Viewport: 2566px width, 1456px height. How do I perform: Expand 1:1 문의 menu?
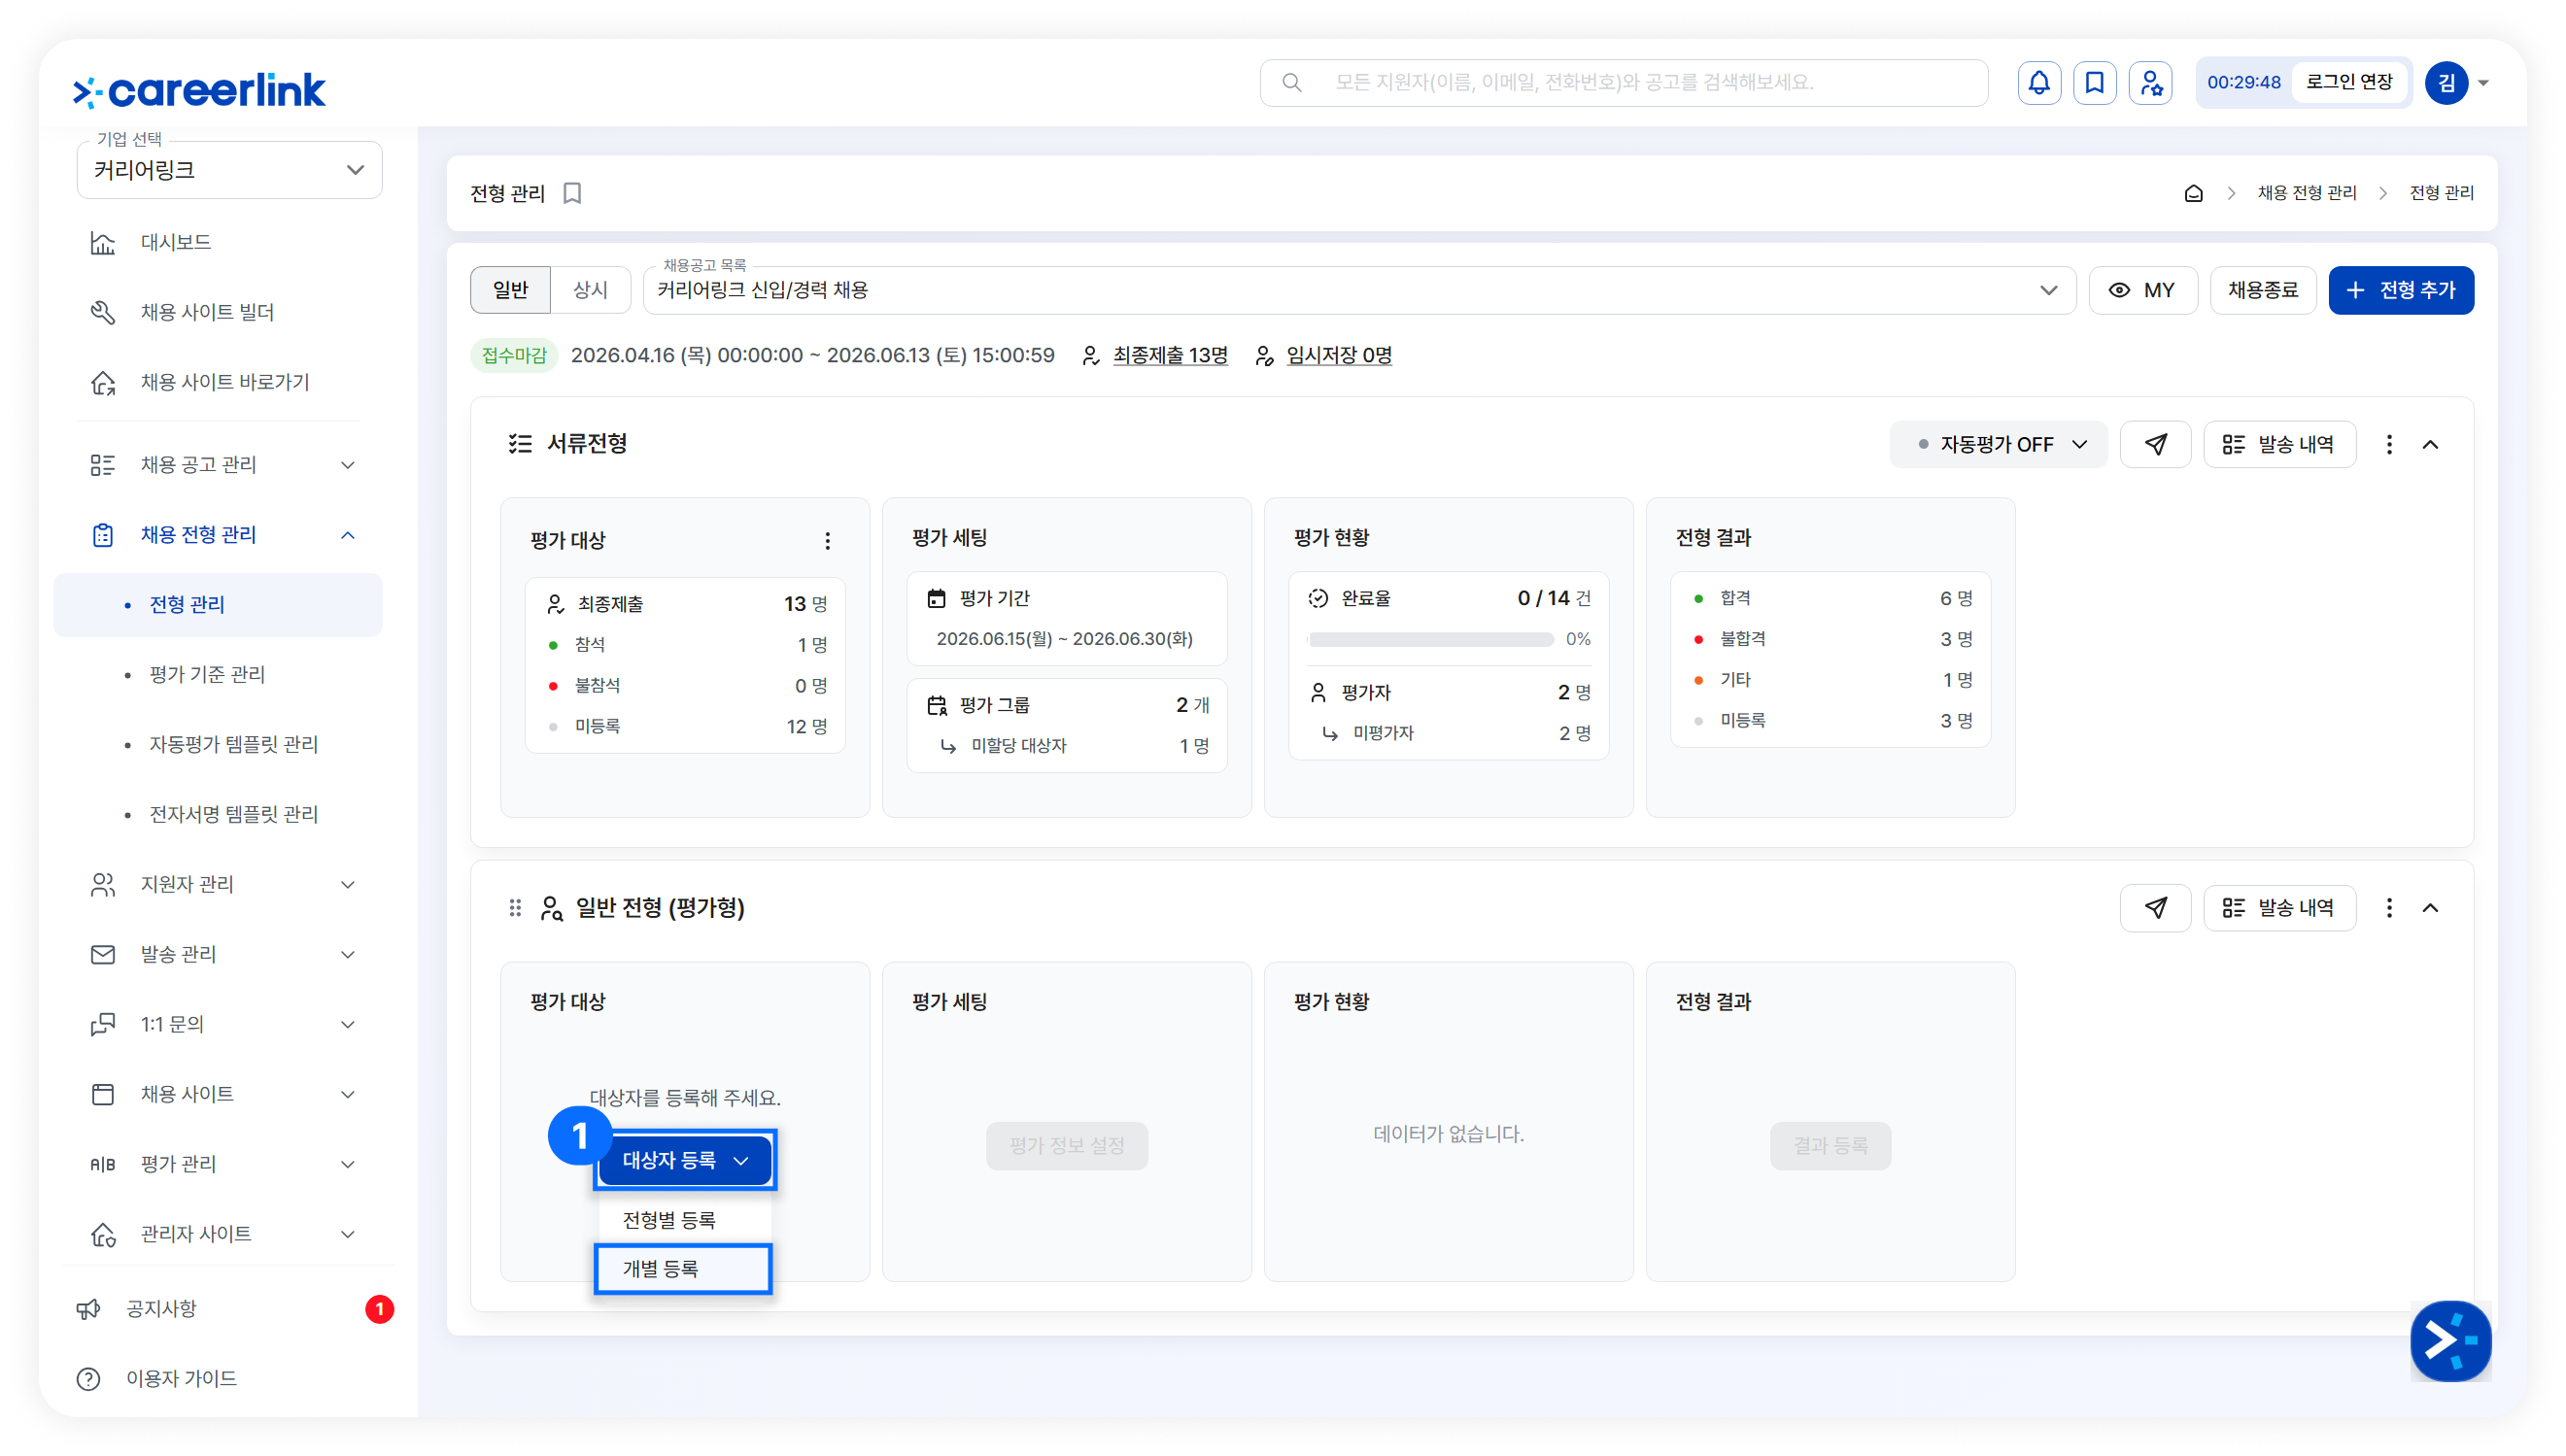click(x=220, y=1025)
